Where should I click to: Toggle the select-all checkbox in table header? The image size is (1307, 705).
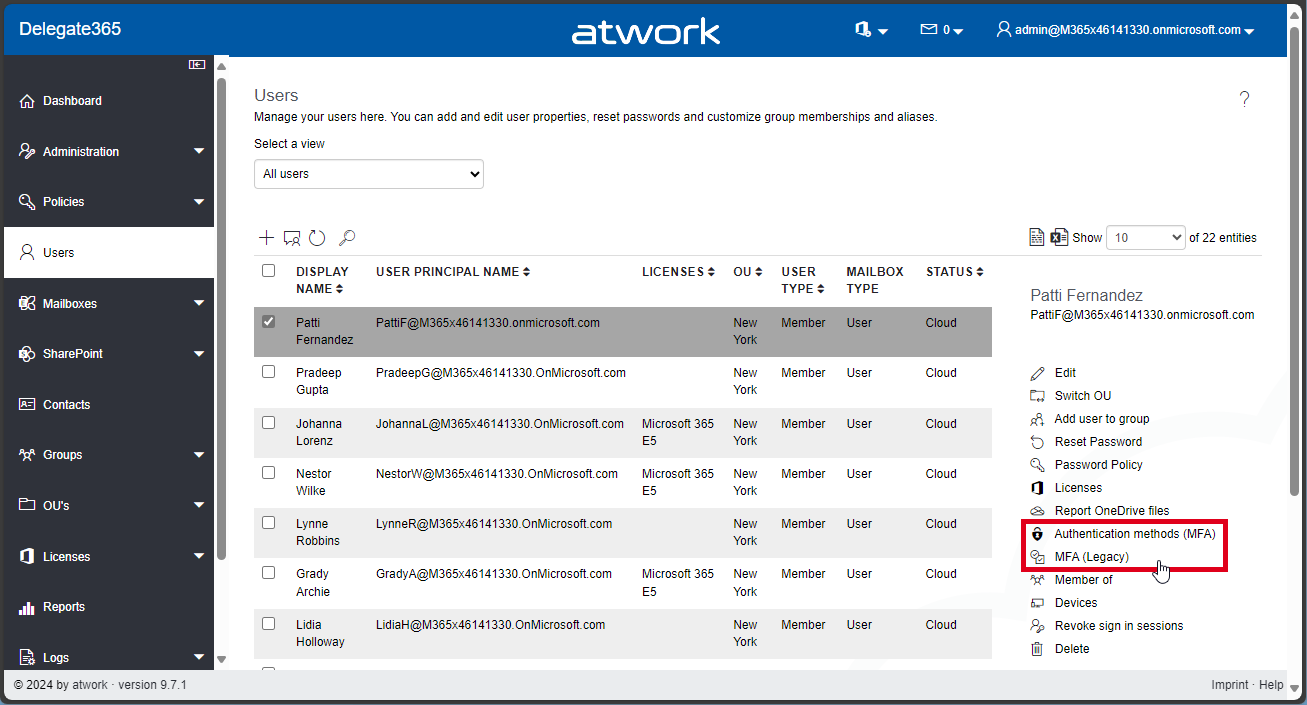[x=268, y=271]
